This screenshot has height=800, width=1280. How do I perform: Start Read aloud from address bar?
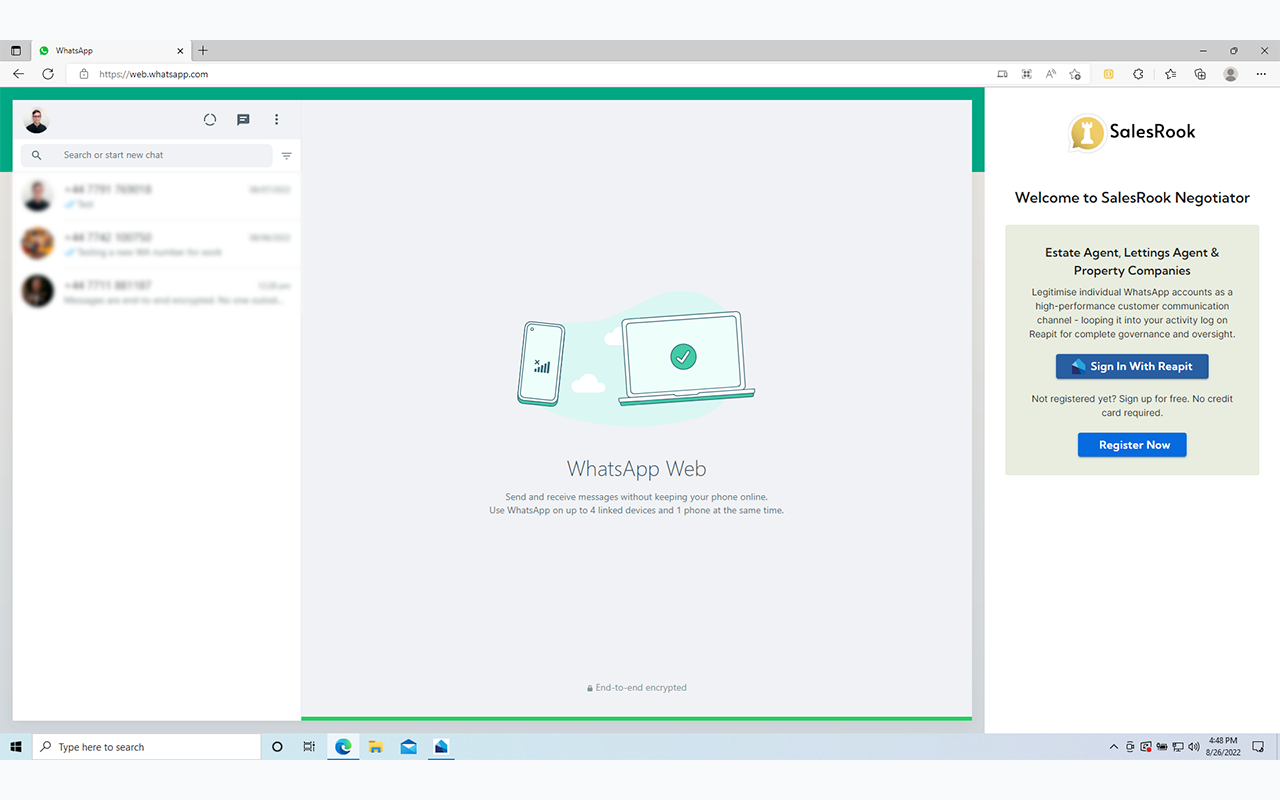tap(1051, 74)
